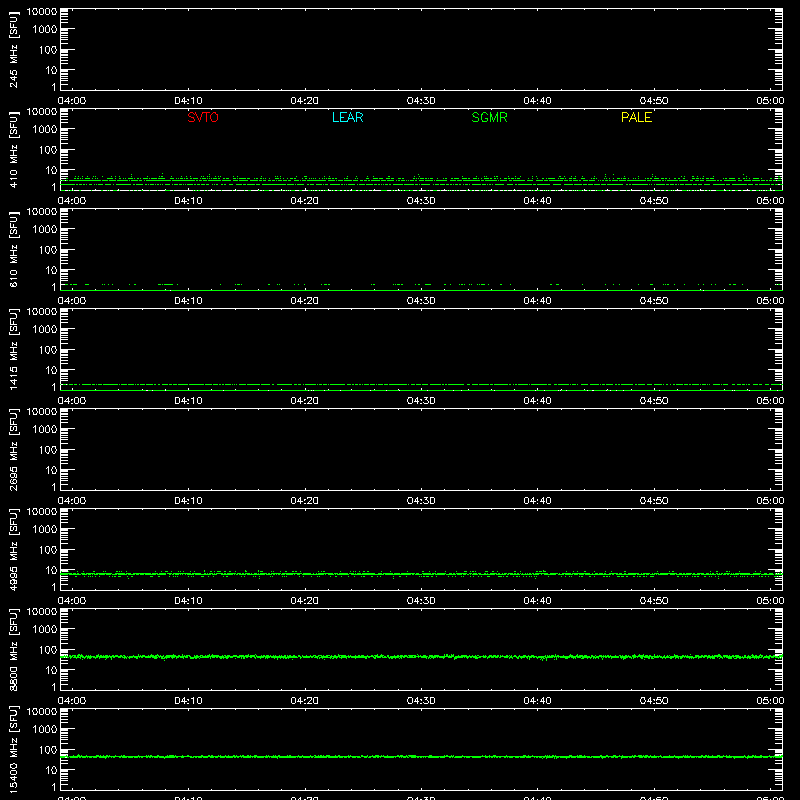
Task: Click the dashed green trace in the 1415 MHz plot
Action: tap(421, 384)
